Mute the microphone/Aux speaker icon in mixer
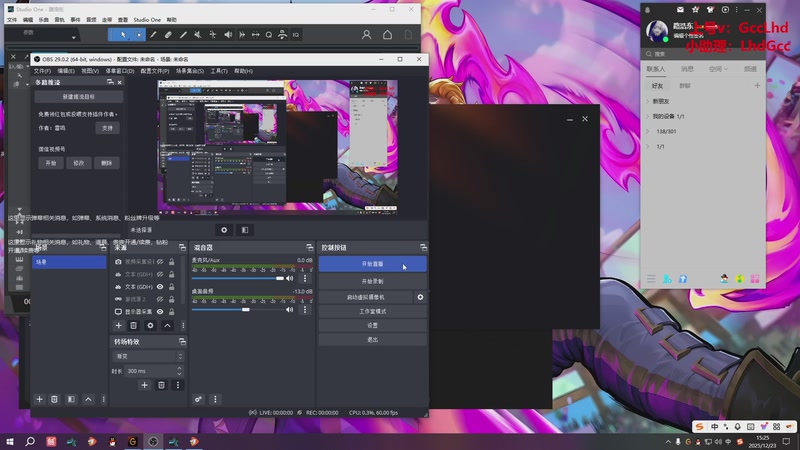Viewport: 800px width, 450px height. pyautogui.click(x=290, y=279)
